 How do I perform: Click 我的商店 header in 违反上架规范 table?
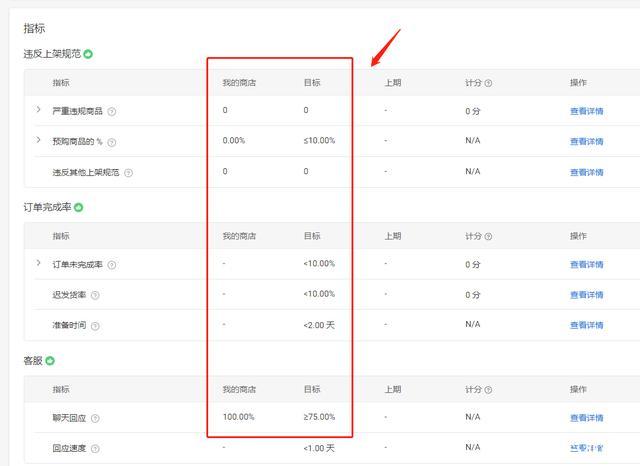[x=239, y=83]
